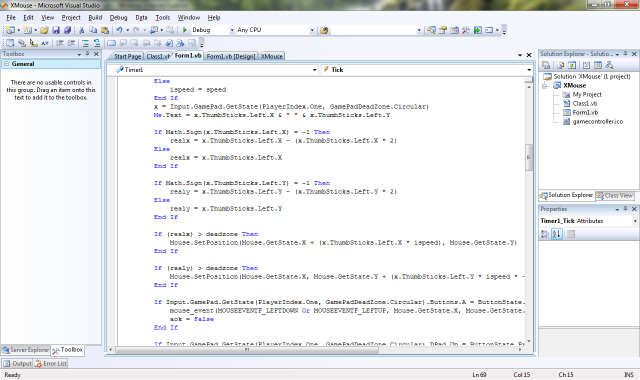
Task: Open the Project menu
Action: (x=71, y=18)
